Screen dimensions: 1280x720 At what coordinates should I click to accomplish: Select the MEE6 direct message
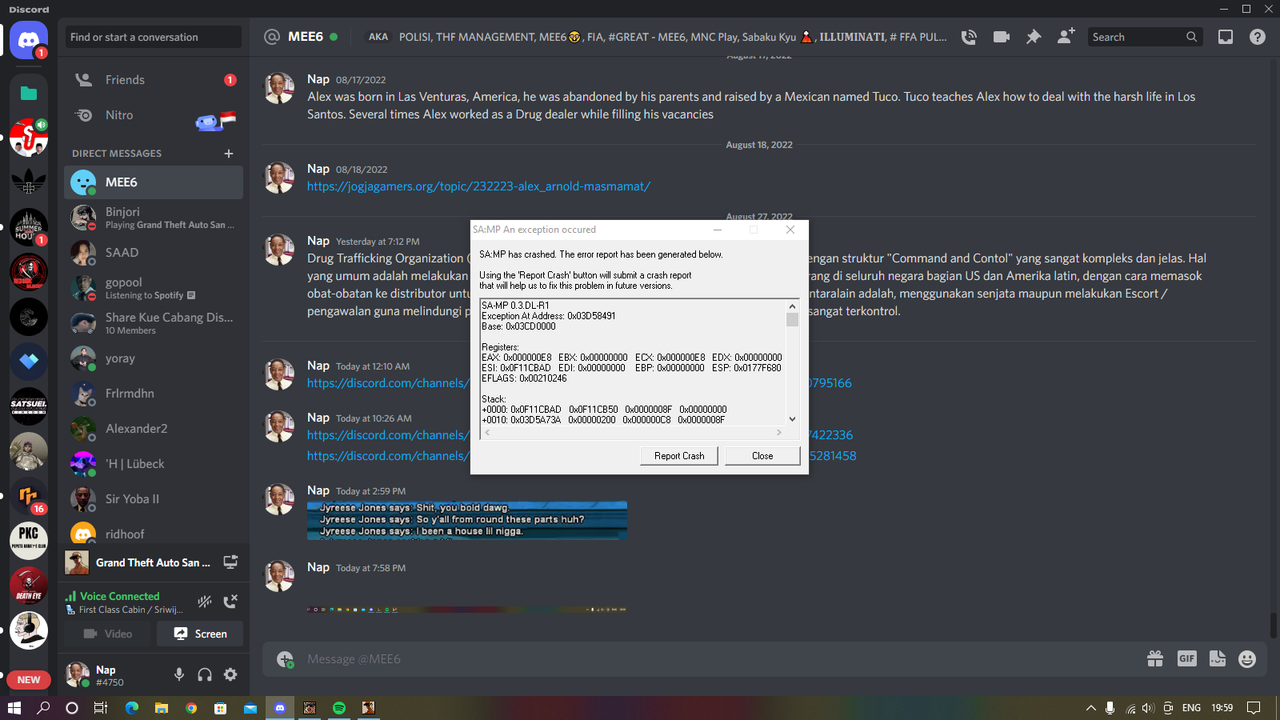[x=153, y=182]
